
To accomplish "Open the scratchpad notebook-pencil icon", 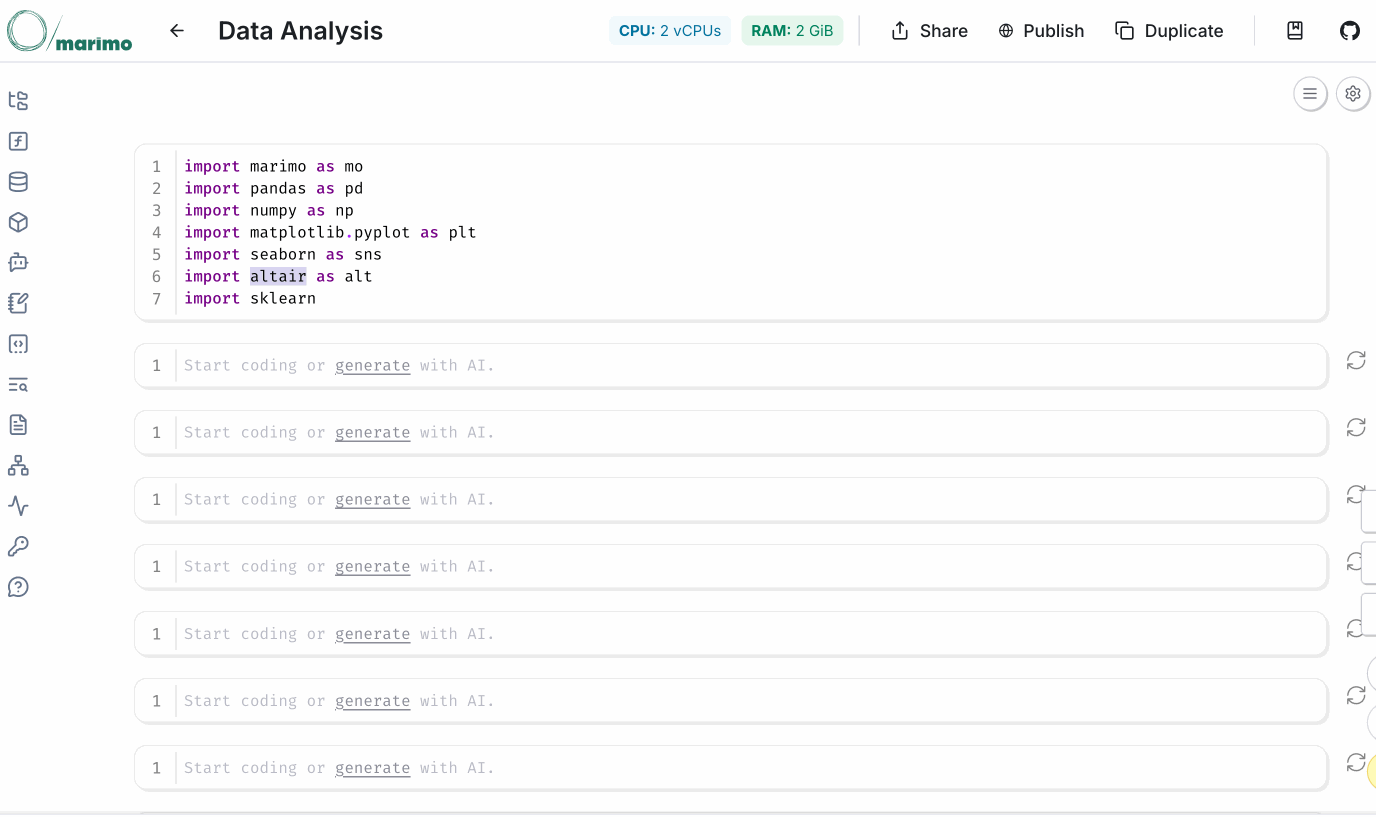I will 18,303.
